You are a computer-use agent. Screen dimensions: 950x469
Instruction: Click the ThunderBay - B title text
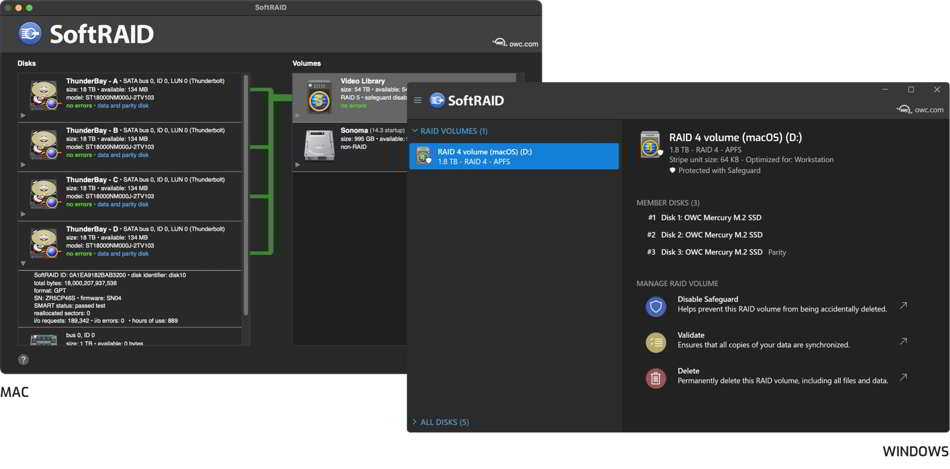coord(92,130)
